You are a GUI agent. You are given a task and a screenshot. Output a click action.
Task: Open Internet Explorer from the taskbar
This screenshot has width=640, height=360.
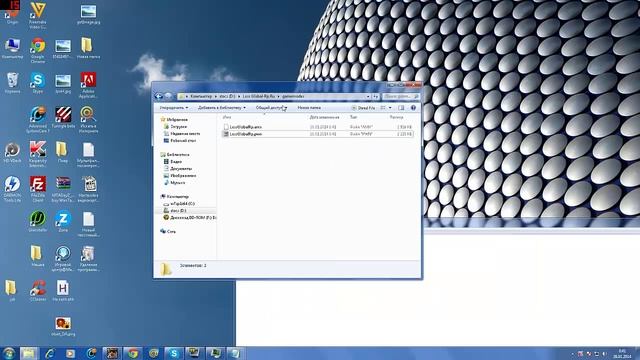point(50,353)
